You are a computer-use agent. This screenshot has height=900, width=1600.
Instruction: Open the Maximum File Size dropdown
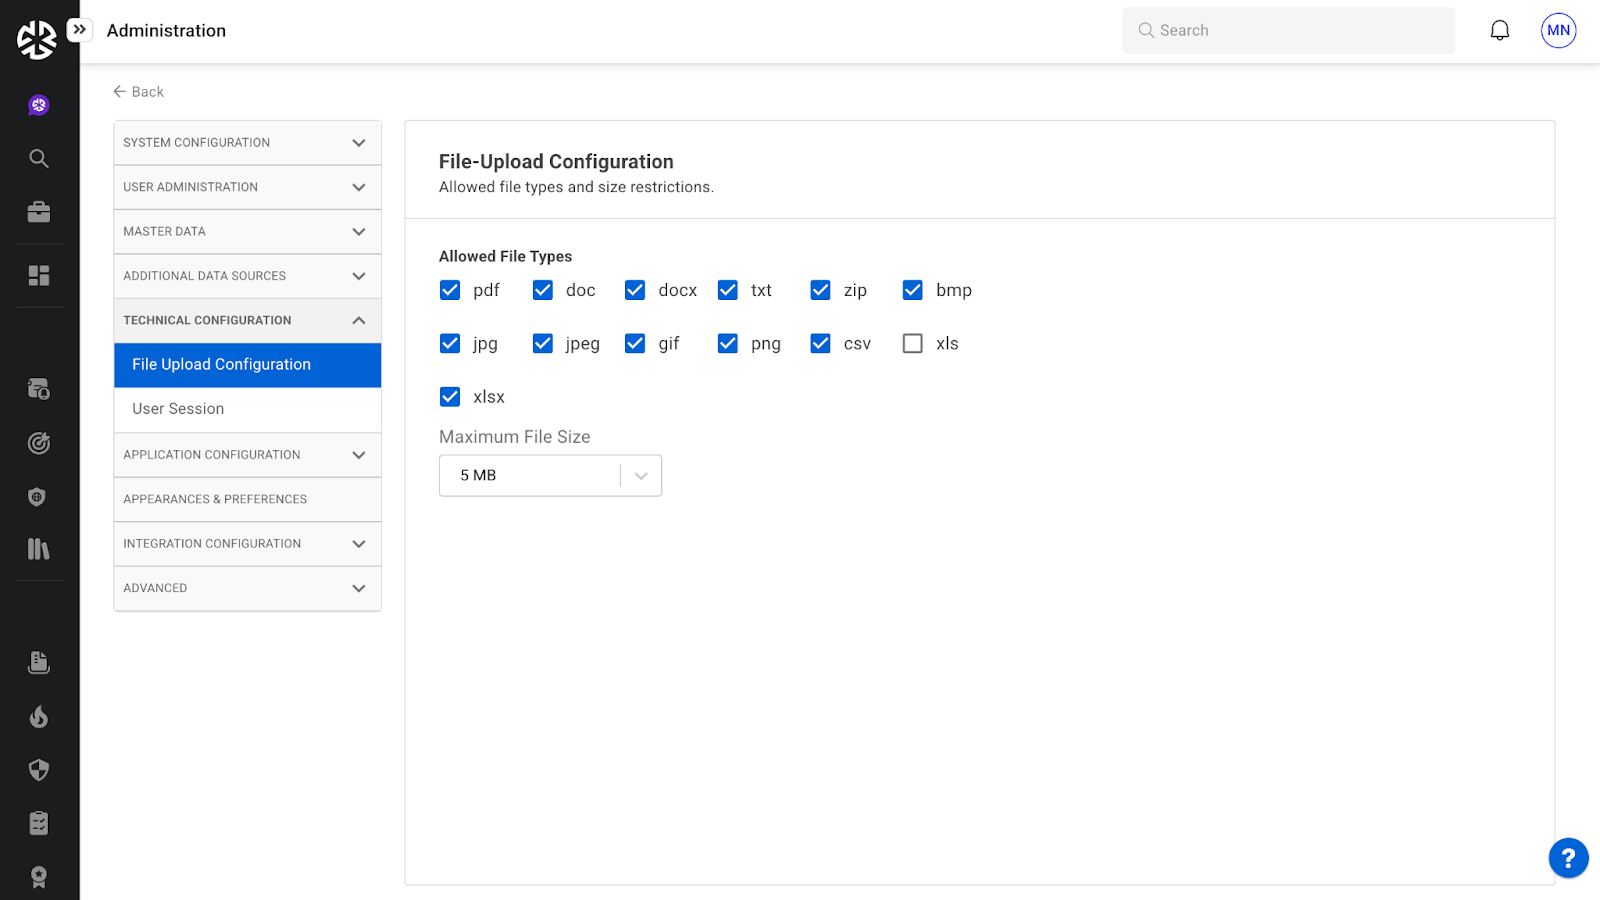550,476
